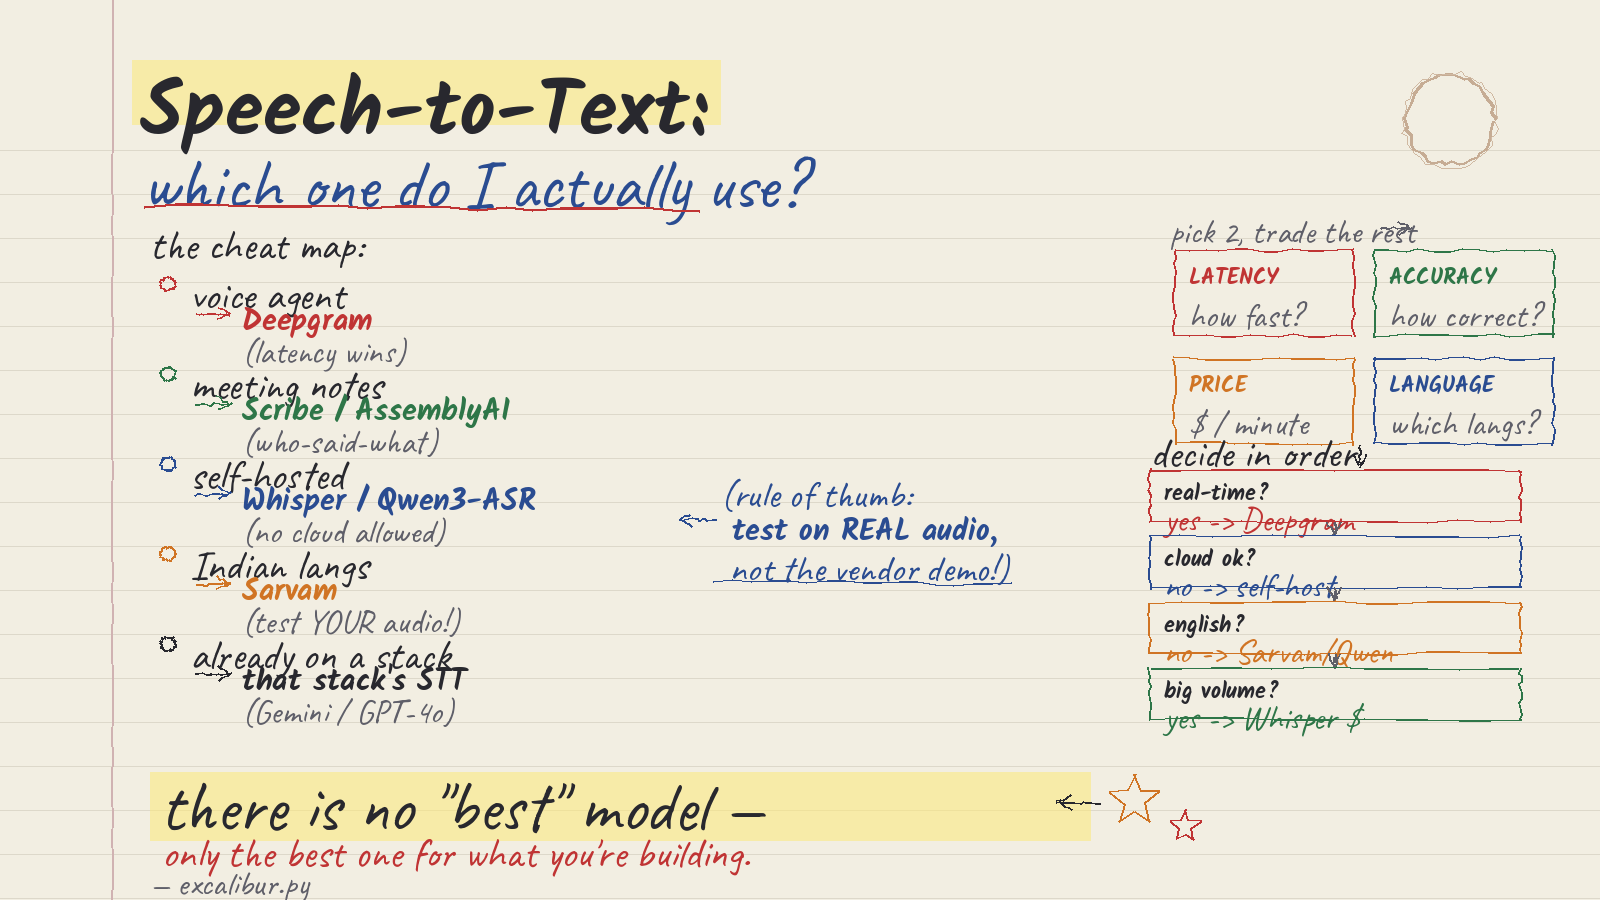Click the "which langs?" text

coord(1466,426)
